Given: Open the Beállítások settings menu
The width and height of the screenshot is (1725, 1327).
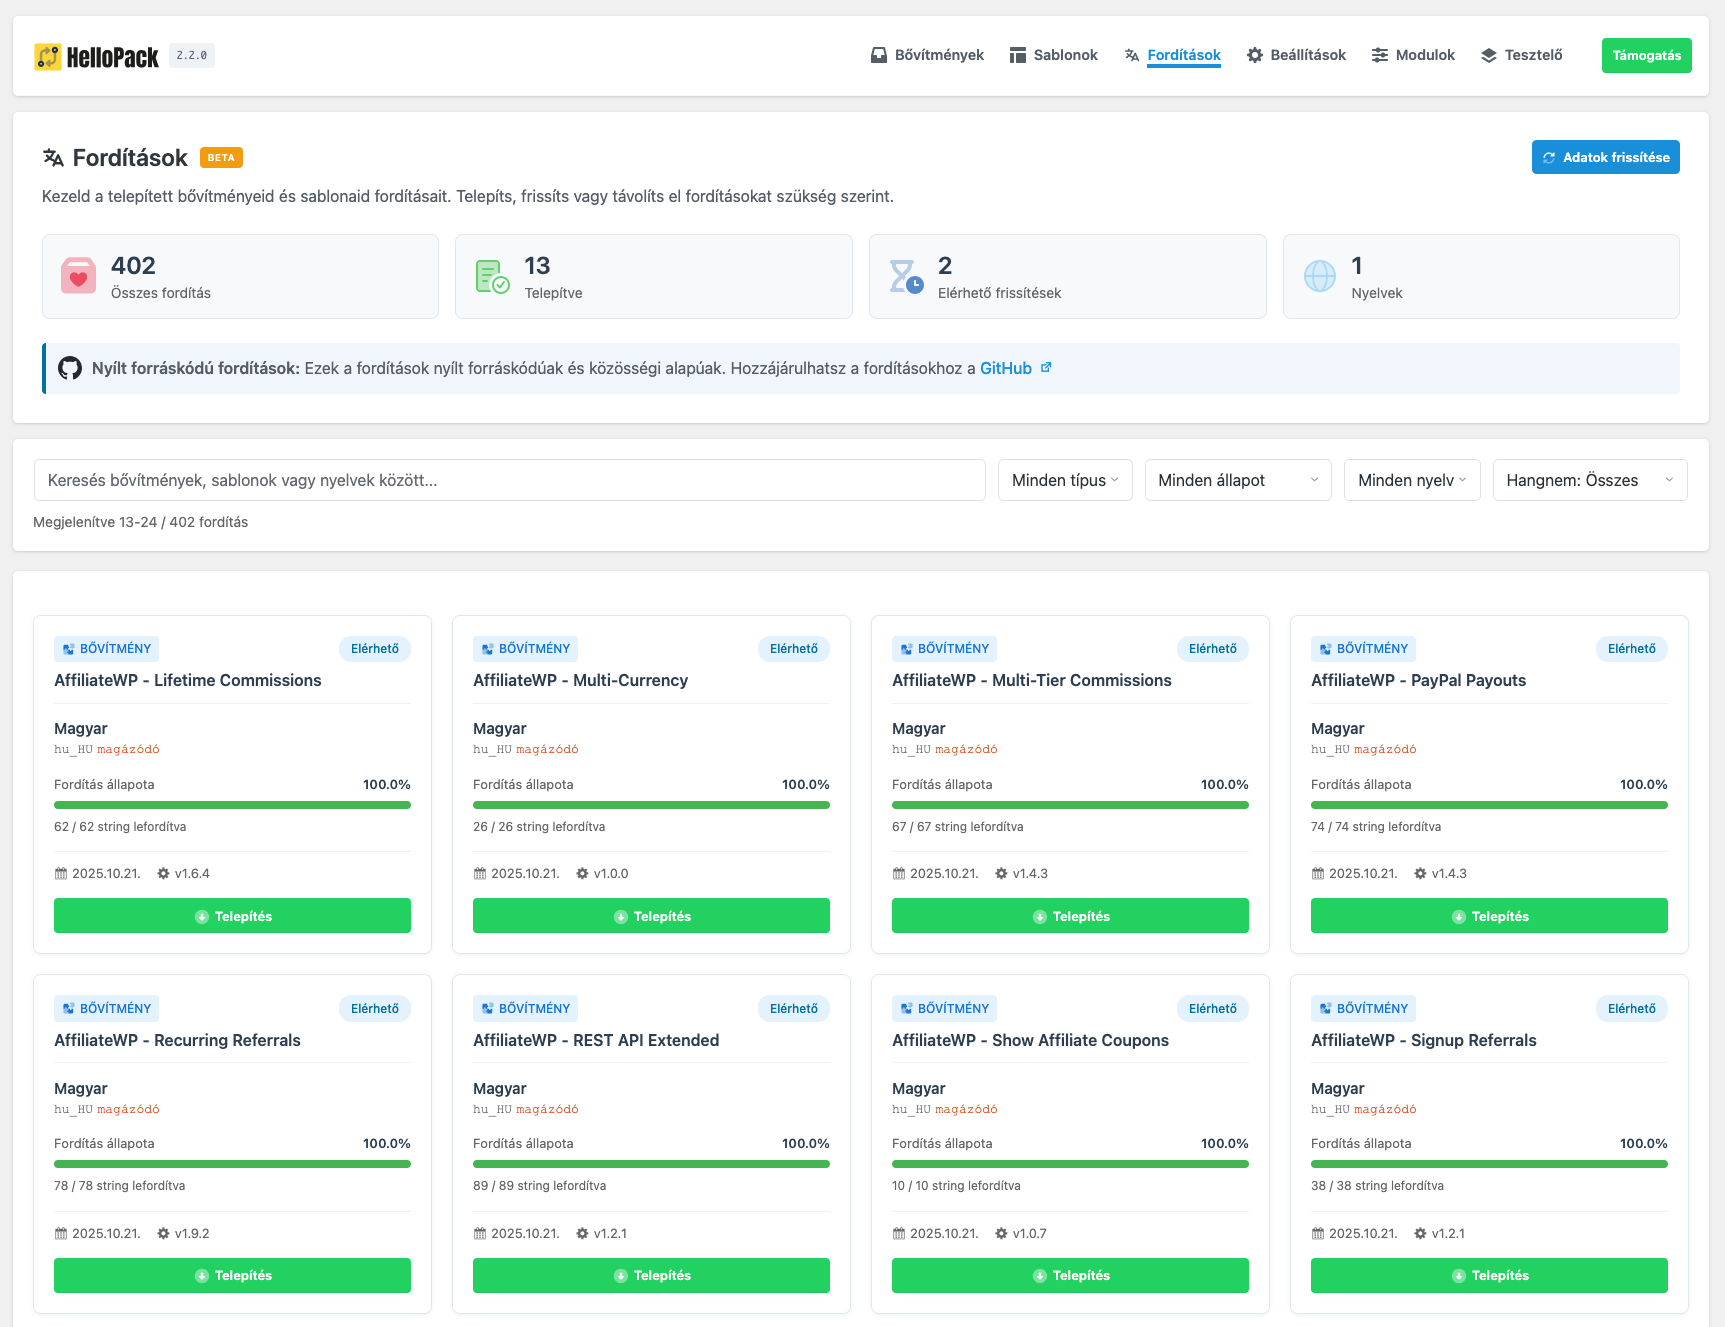Looking at the screenshot, I should [x=1296, y=55].
